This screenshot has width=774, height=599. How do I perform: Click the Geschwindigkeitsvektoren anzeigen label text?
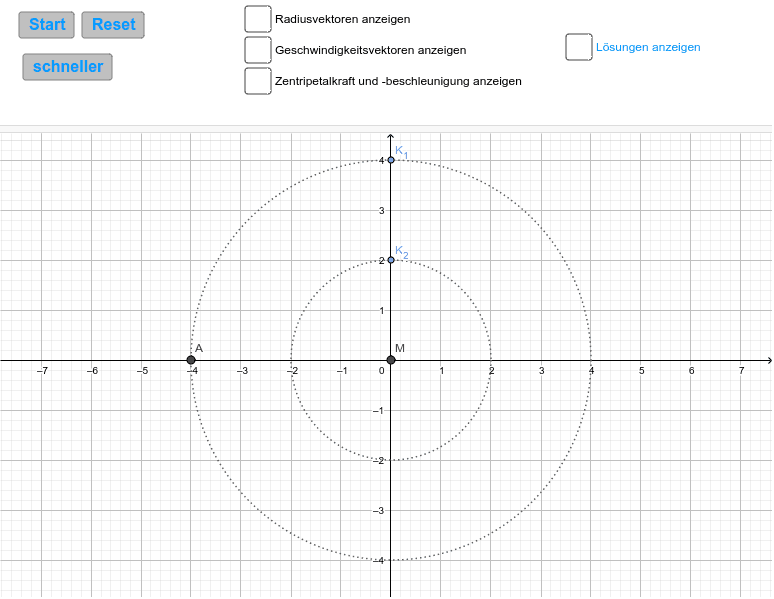pyautogui.click(x=371, y=50)
